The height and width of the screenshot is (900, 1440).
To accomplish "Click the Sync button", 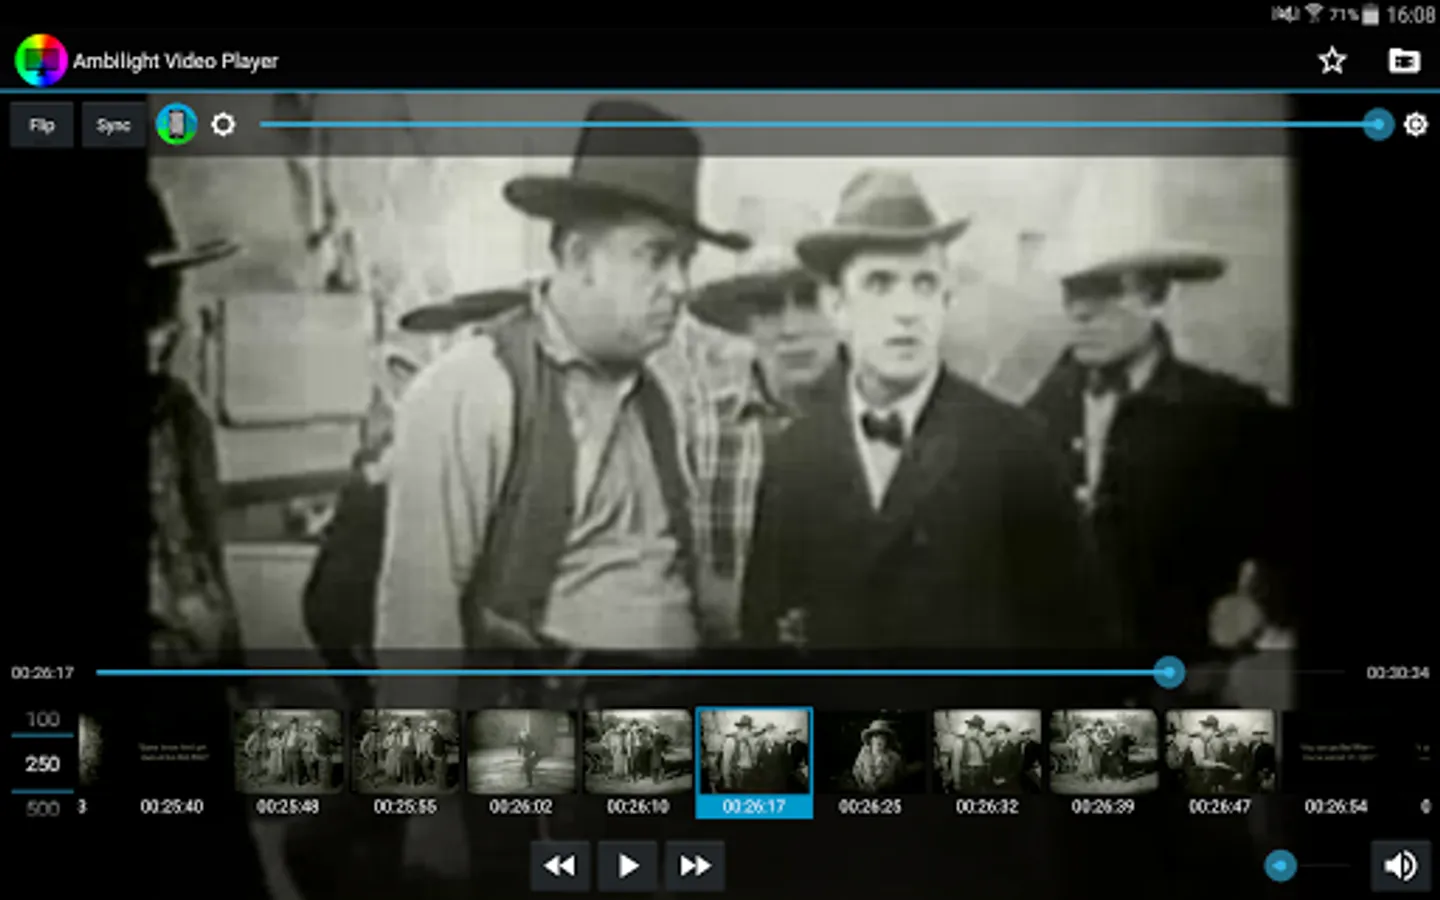I will (113, 125).
